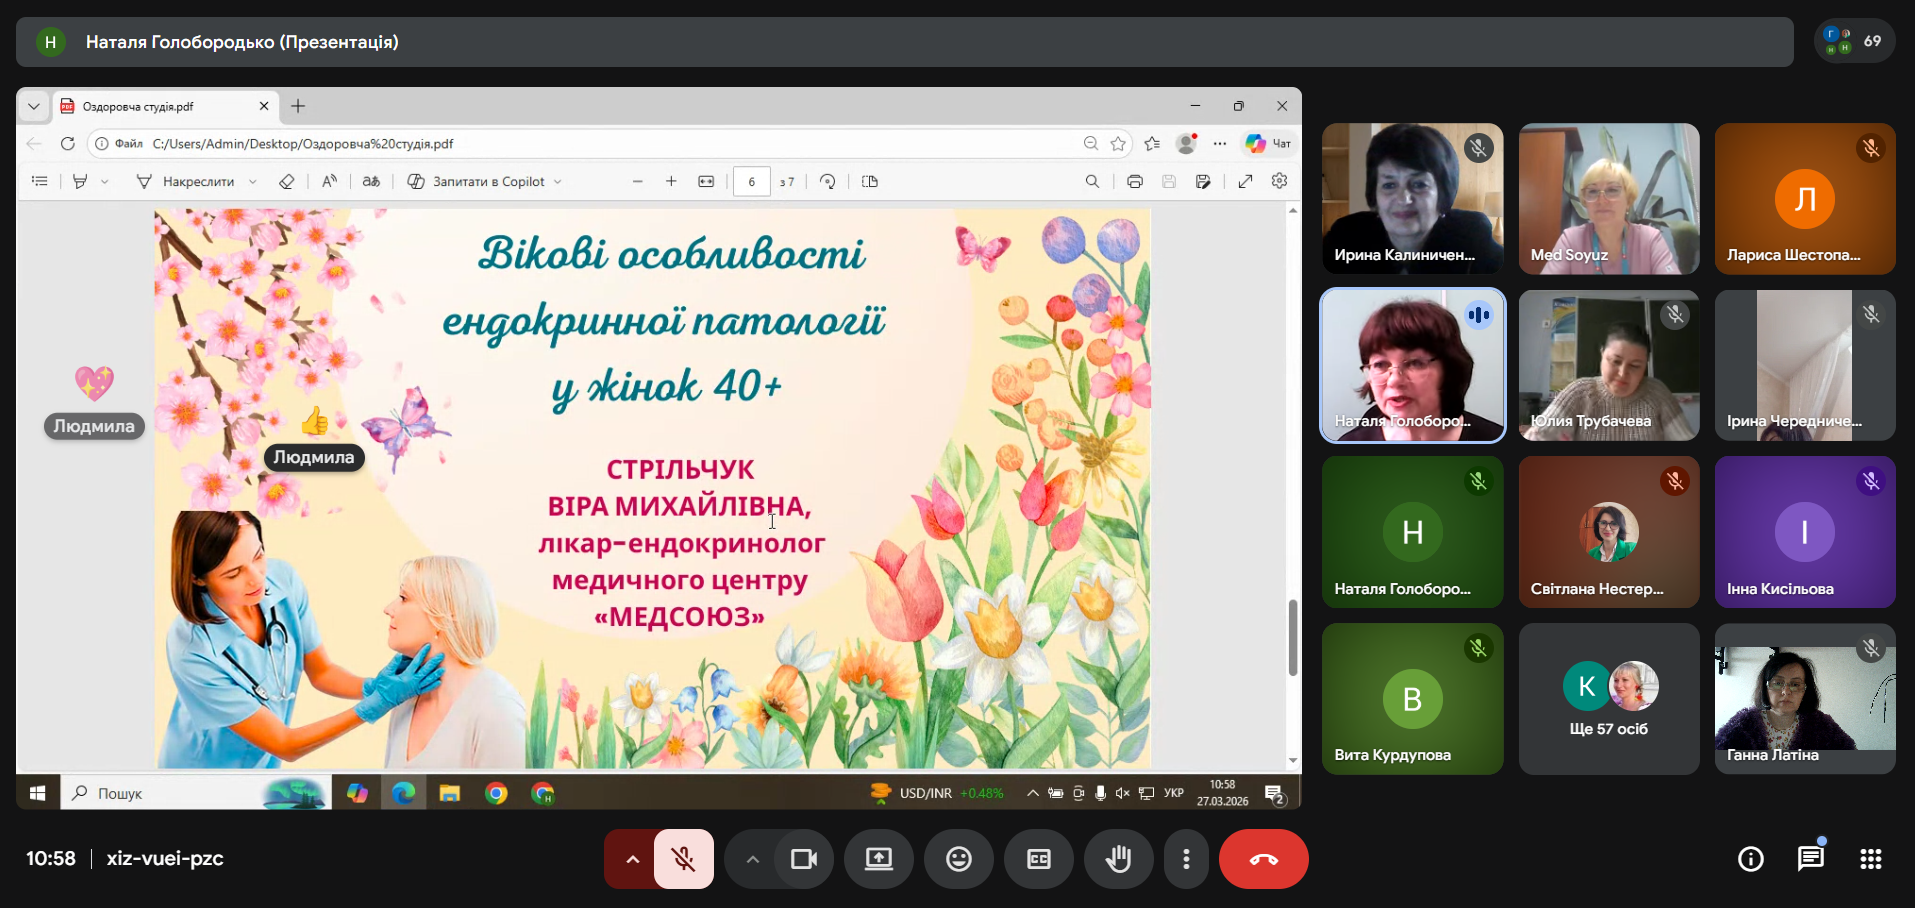Screen dimensions: 1915x908
Task: Open more options three-dot menu
Action: 1186,859
